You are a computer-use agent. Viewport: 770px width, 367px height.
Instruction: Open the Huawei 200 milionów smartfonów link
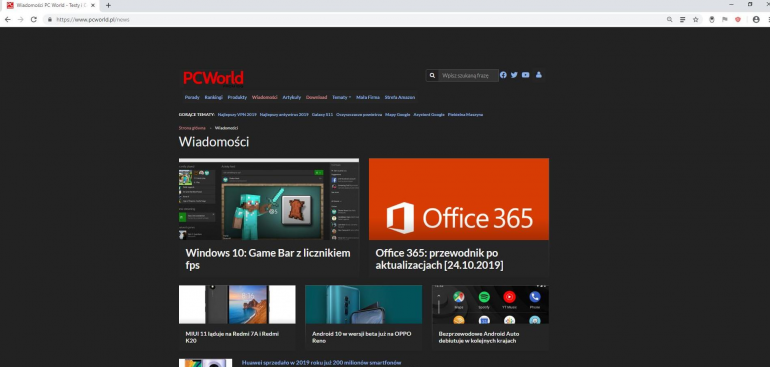pos(322,363)
